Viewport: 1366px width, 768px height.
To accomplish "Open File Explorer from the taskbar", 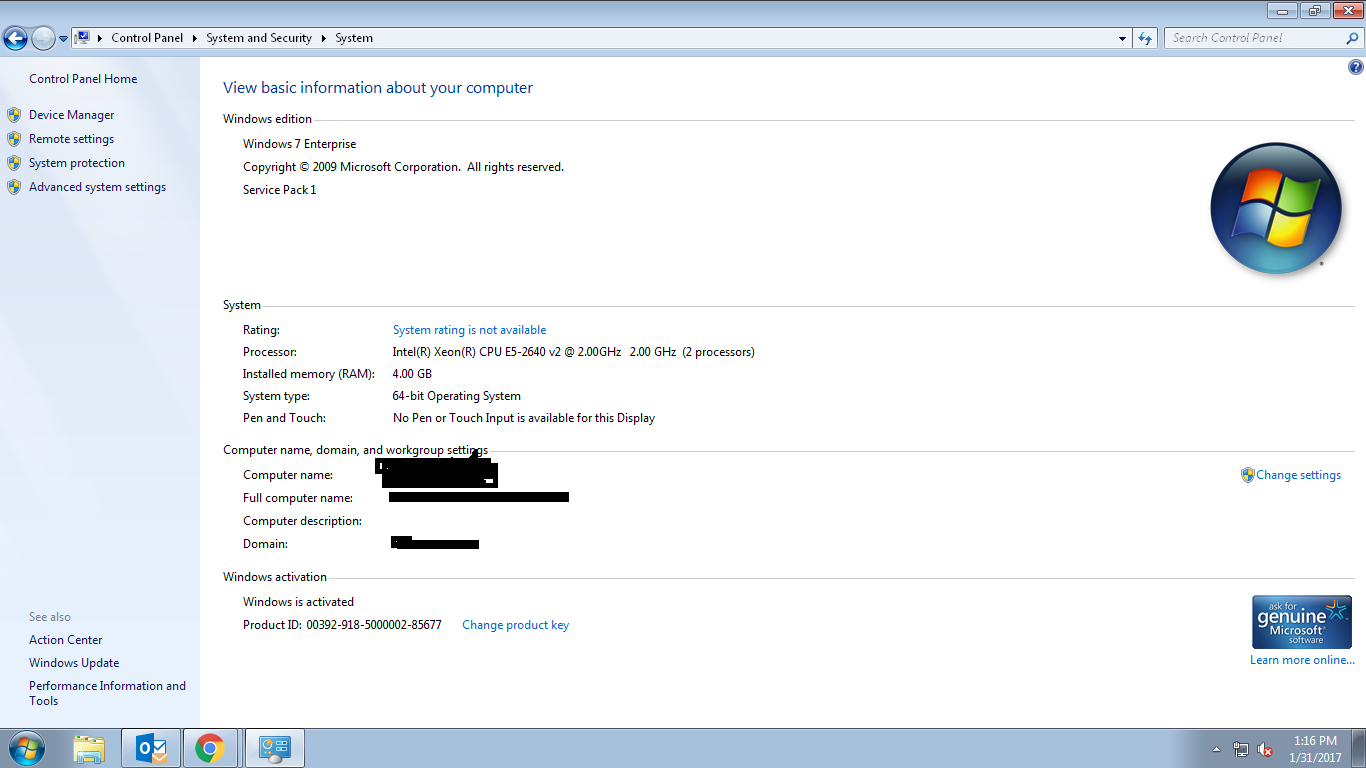I will click(x=89, y=748).
